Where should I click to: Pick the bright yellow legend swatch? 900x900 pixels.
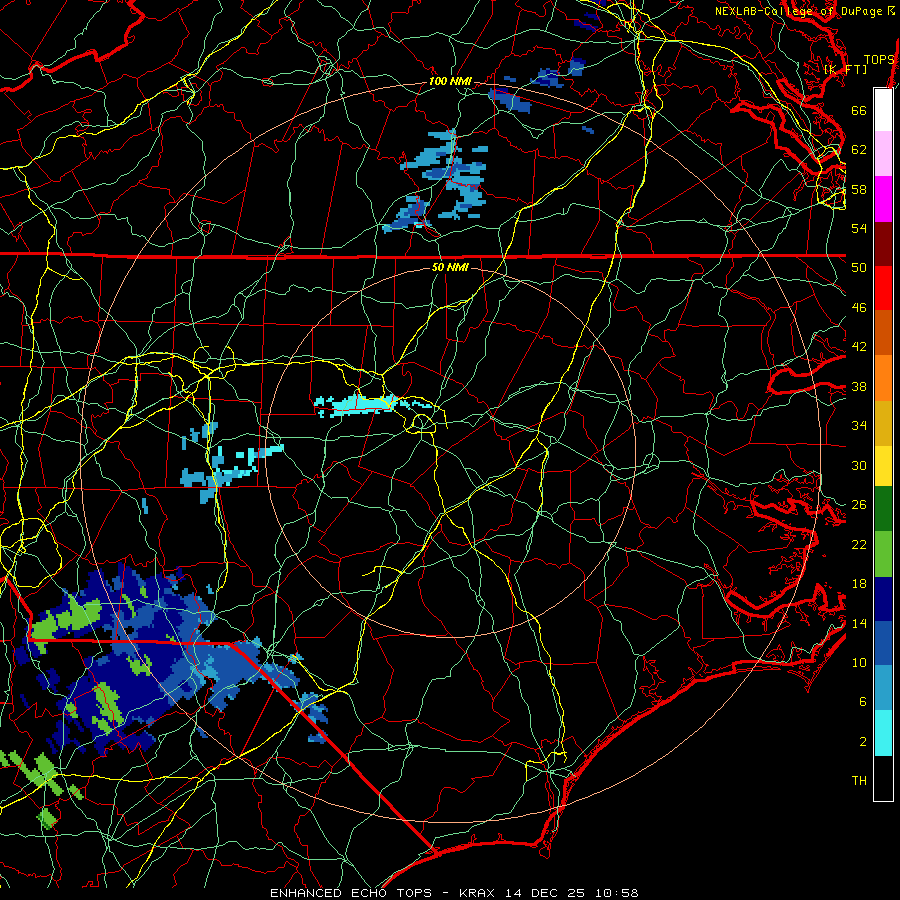click(x=883, y=467)
